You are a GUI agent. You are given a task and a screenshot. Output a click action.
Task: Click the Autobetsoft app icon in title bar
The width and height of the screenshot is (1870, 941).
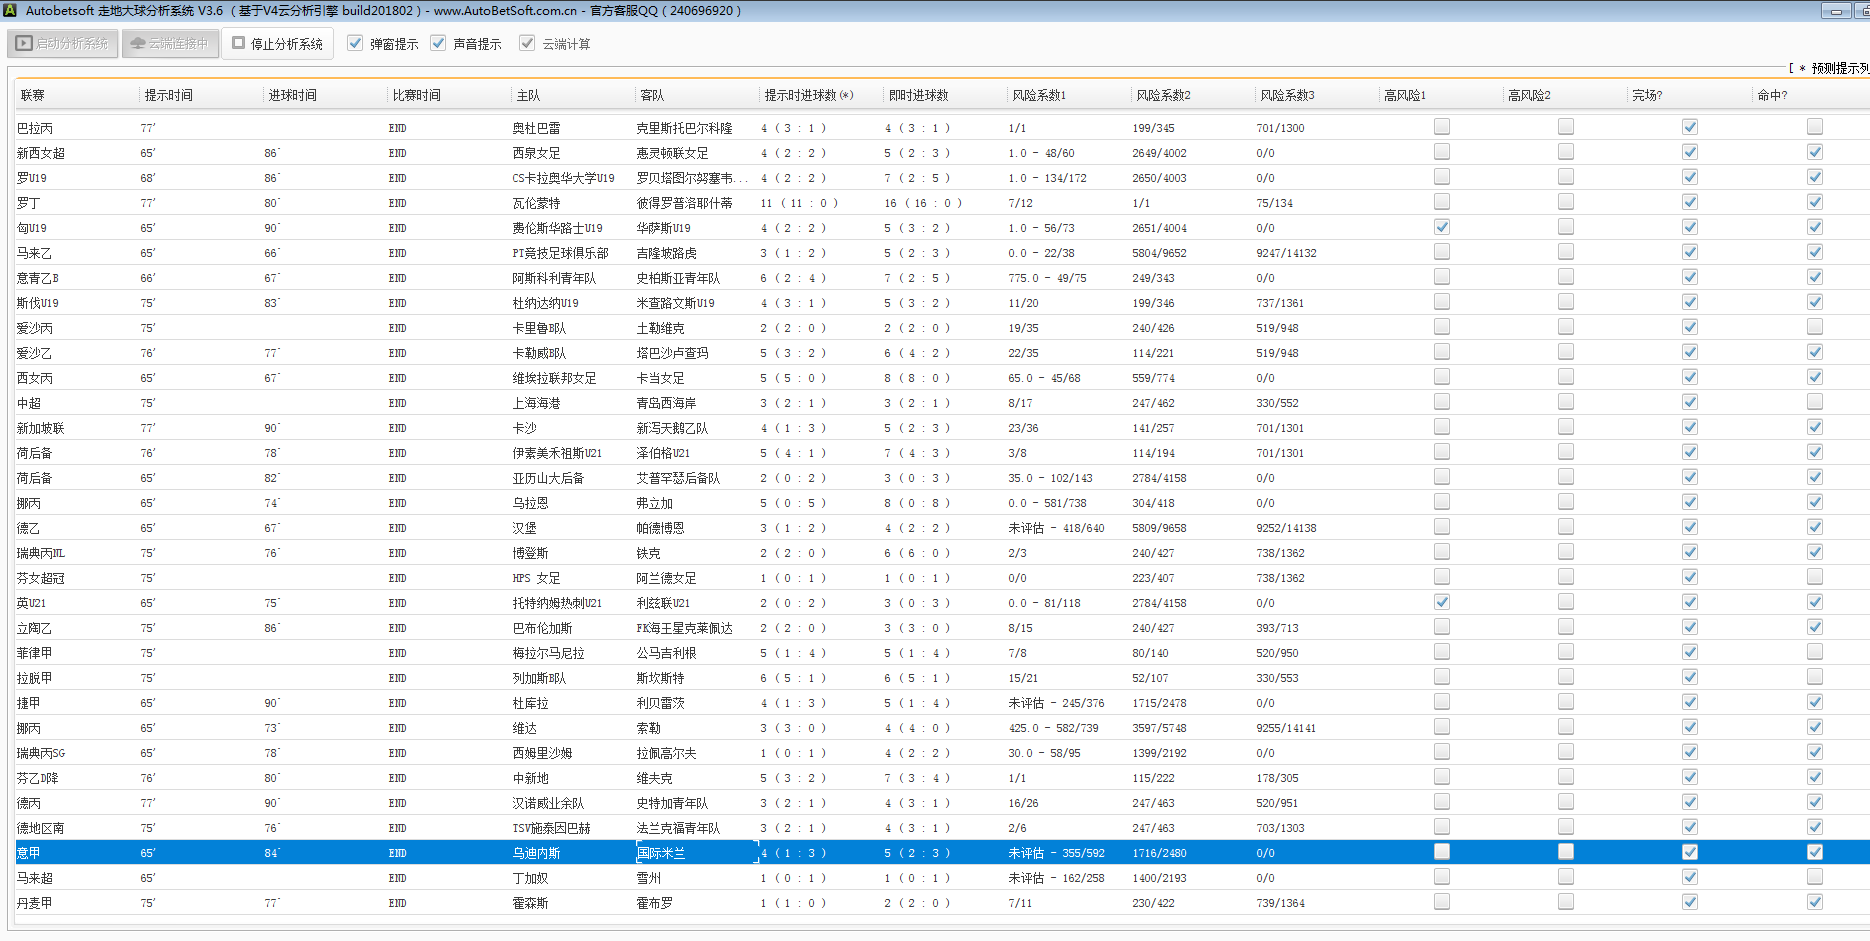[9, 11]
